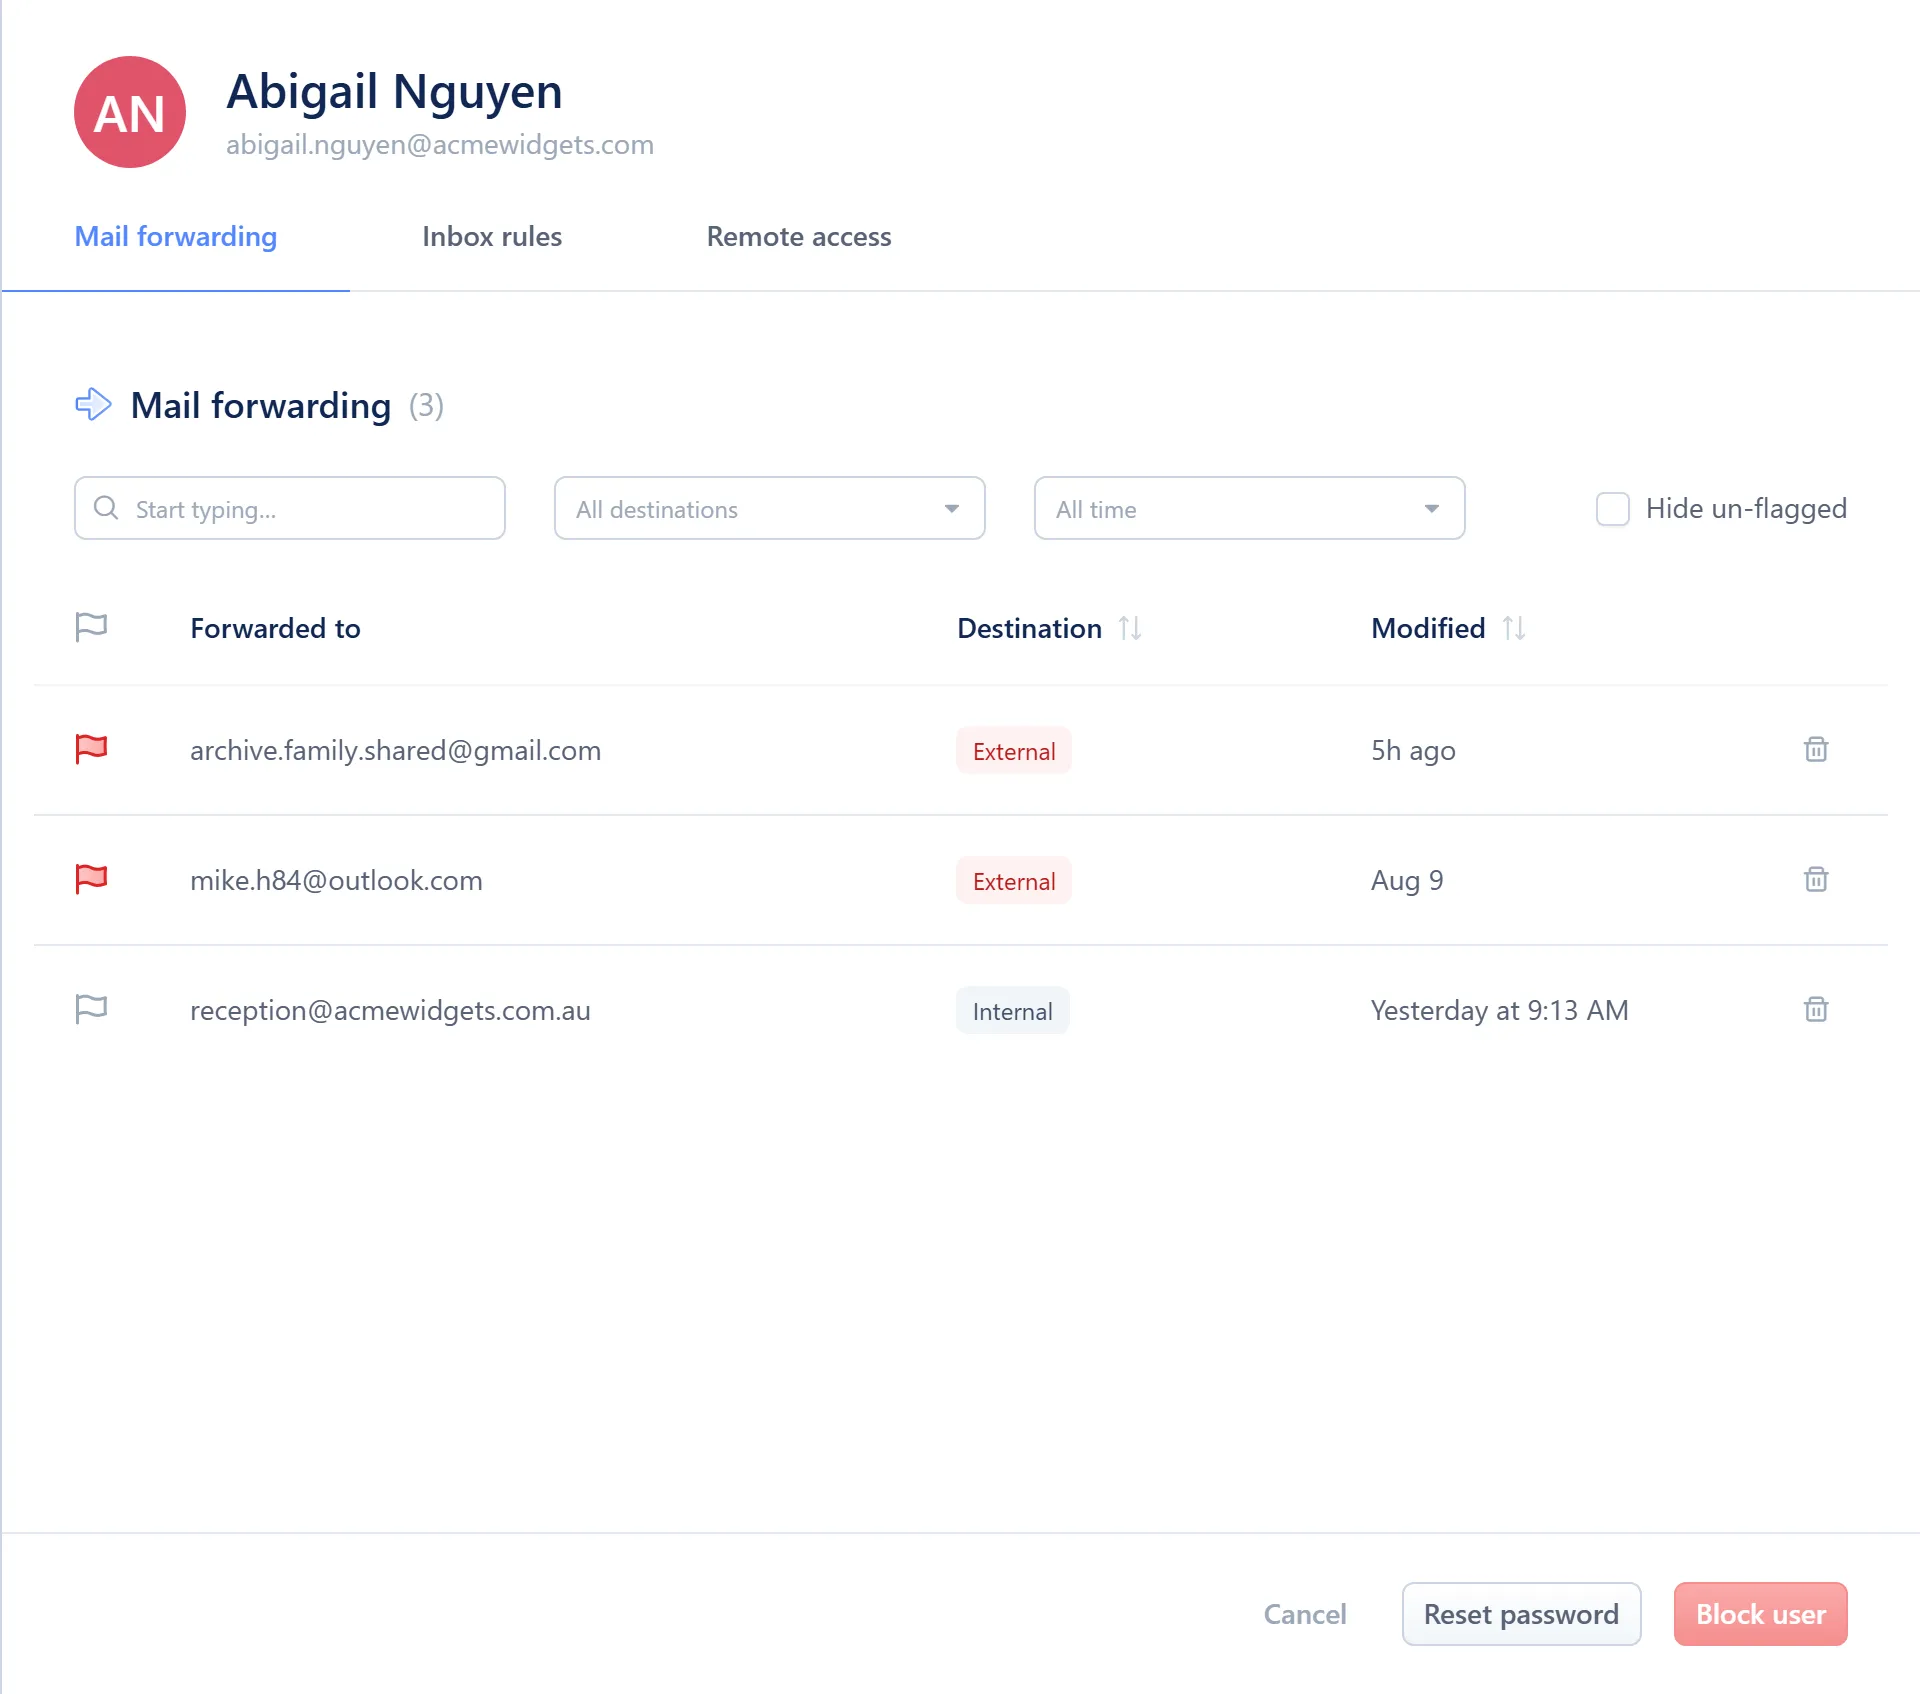Toggle the flag on mike.h84@outlook.com row
This screenshot has height=1694, width=1920.
91,879
